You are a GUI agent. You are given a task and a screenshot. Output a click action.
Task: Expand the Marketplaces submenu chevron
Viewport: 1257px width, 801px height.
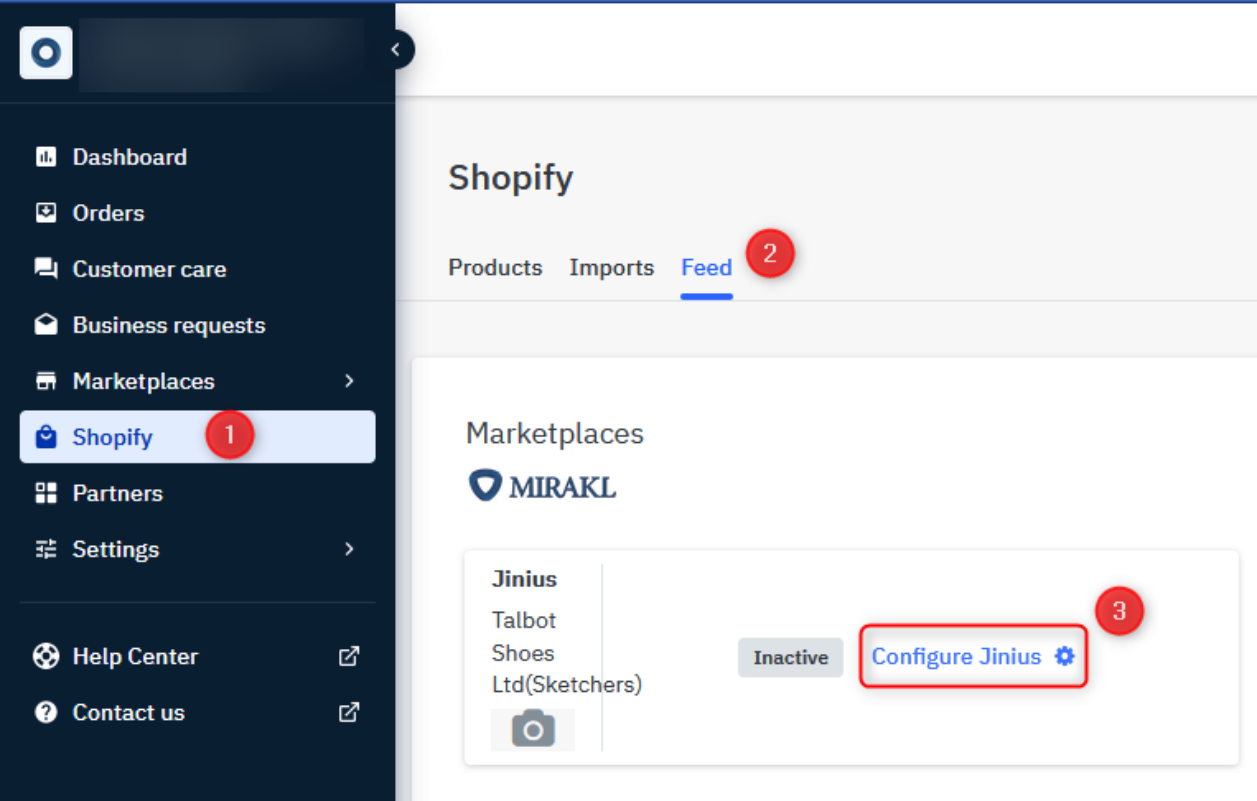(x=349, y=381)
